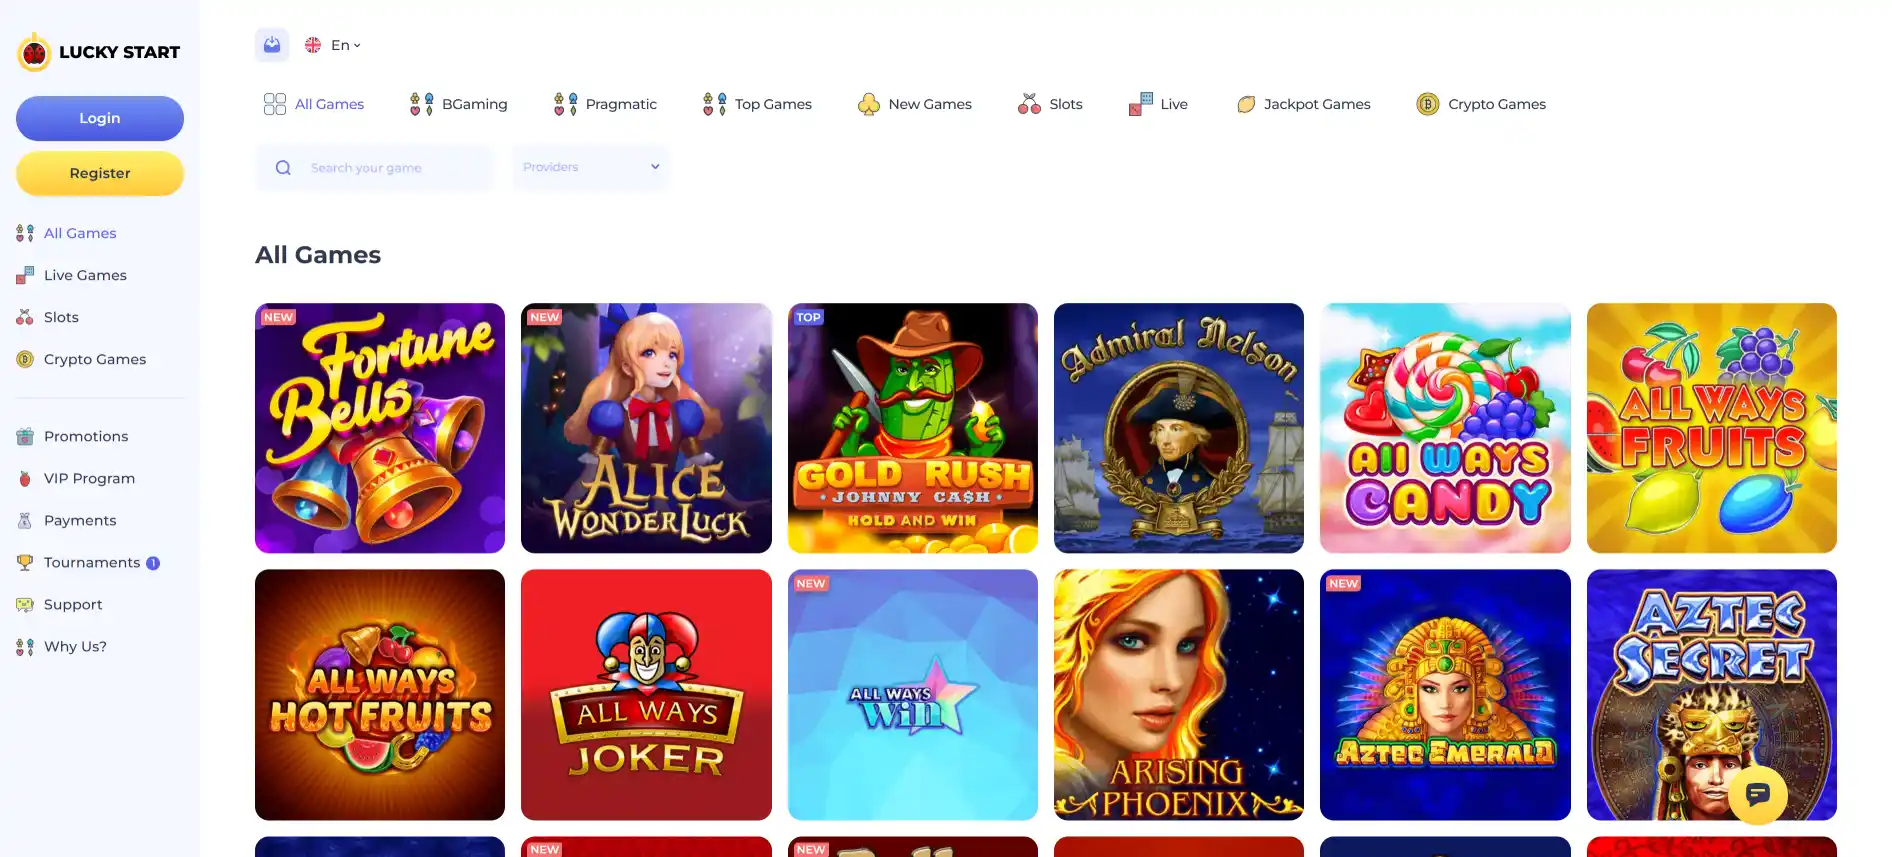Open the live chat bubble button
The image size is (1892, 857).
1758,795
